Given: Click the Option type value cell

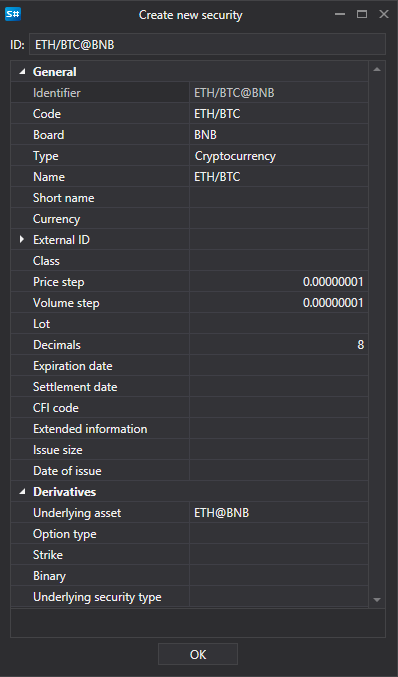Looking at the screenshot, I should point(279,534).
